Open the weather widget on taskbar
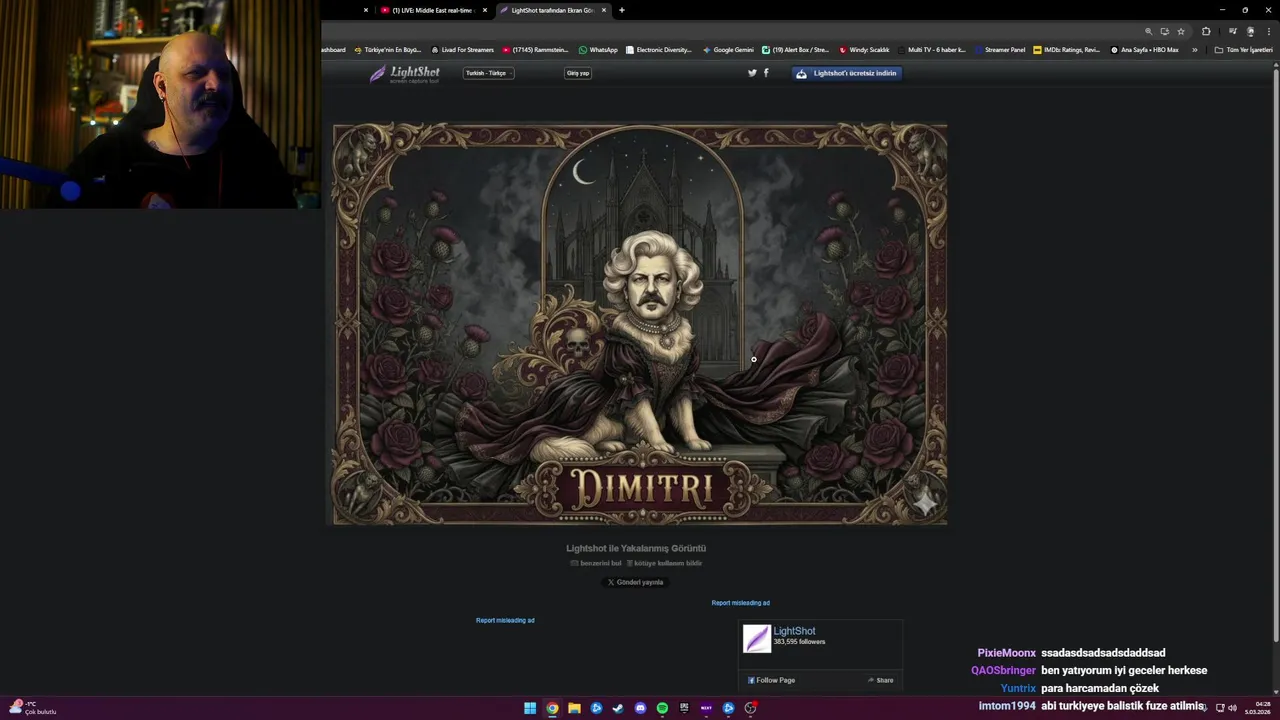The image size is (1280, 720). pyautogui.click(x=32, y=707)
